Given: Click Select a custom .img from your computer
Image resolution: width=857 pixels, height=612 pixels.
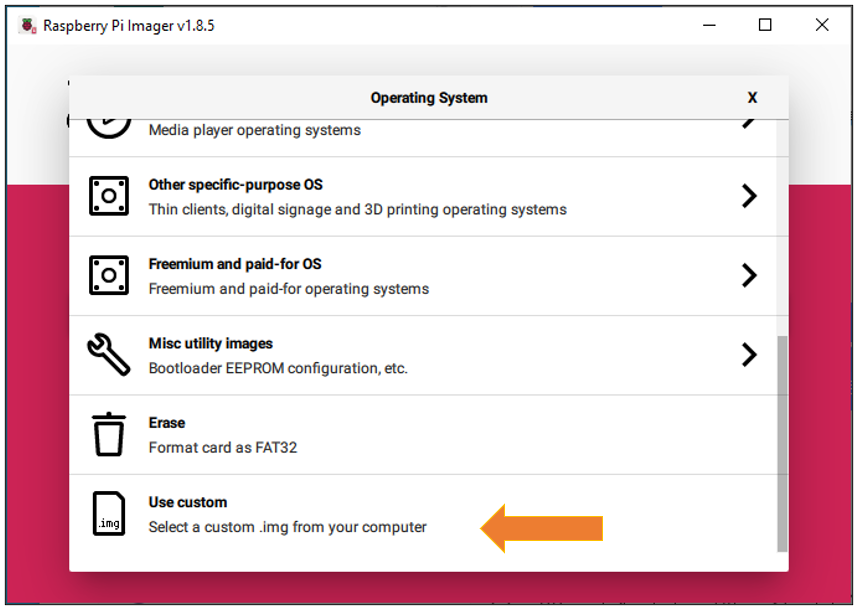Looking at the screenshot, I should click(287, 527).
